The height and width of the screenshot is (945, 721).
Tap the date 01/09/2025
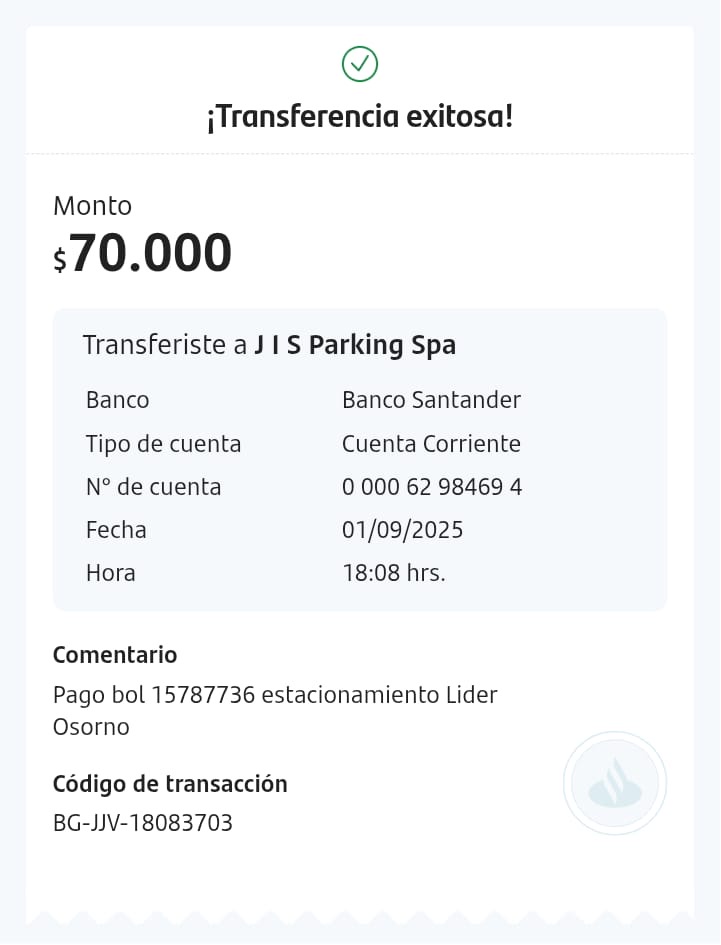click(x=402, y=530)
